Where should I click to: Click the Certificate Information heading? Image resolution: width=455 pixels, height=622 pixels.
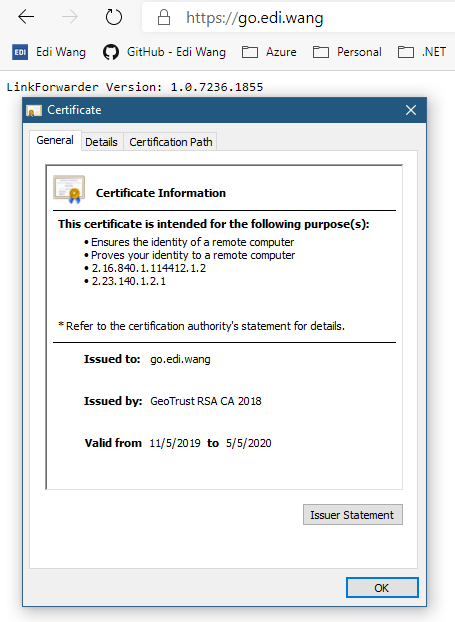point(161,193)
